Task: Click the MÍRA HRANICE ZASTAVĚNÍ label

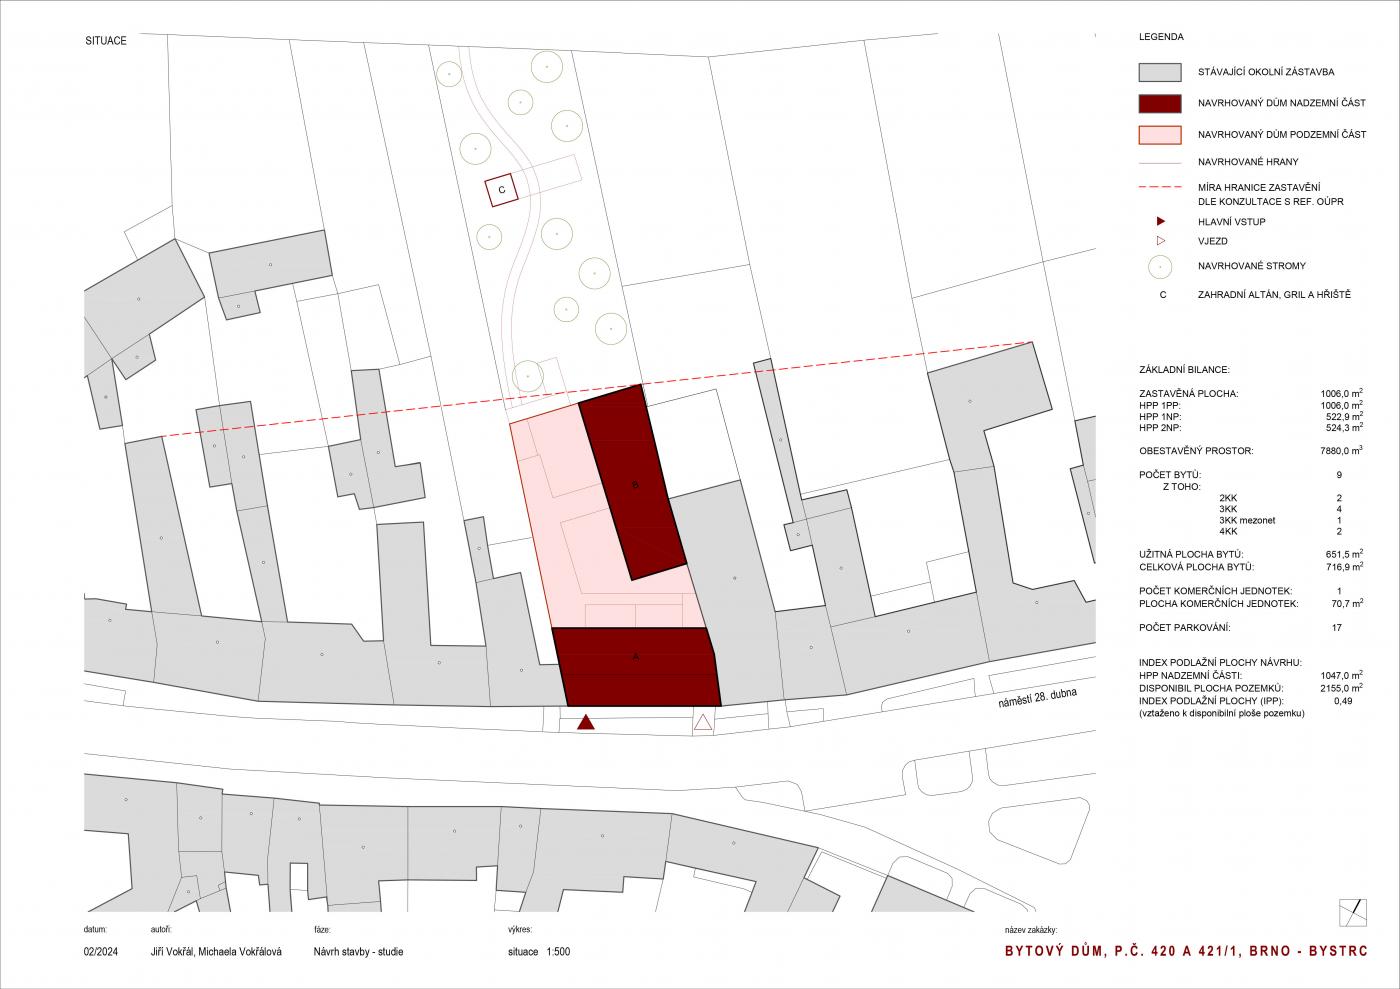Action: pos(1260,188)
